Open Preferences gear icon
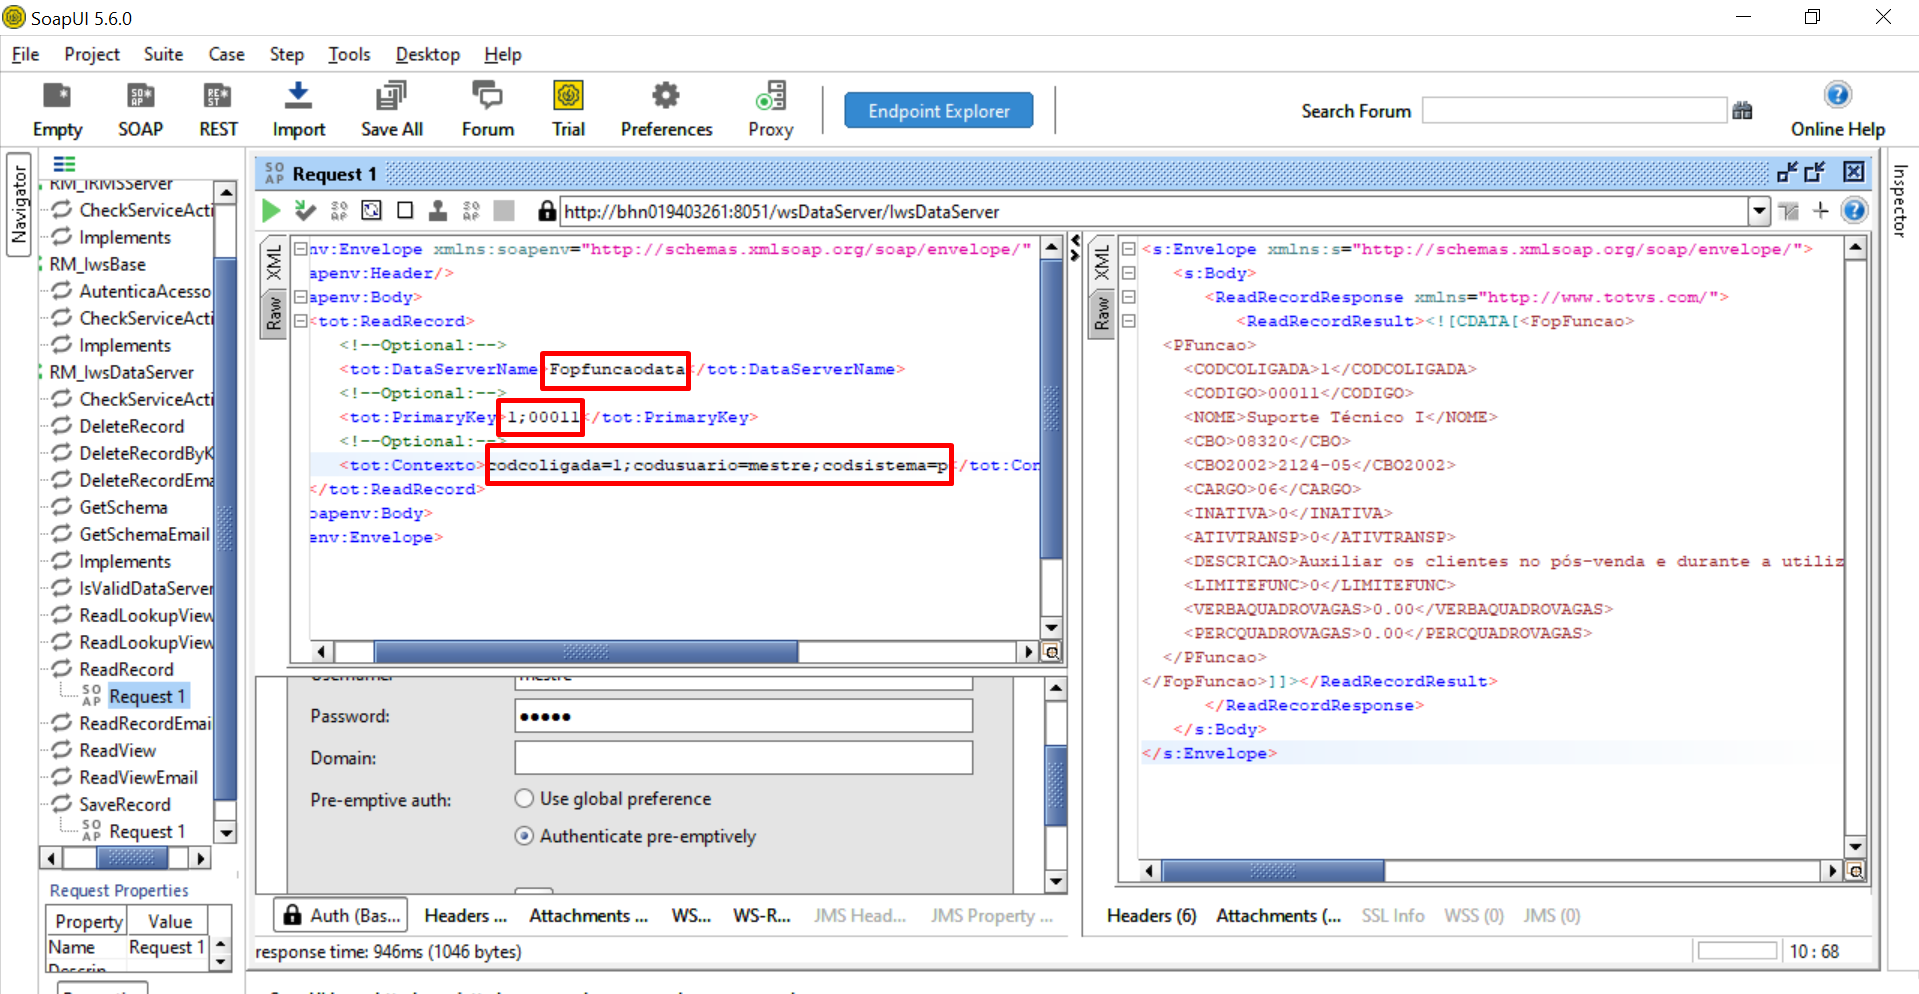Viewport: 1919px width, 994px height. (x=666, y=96)
